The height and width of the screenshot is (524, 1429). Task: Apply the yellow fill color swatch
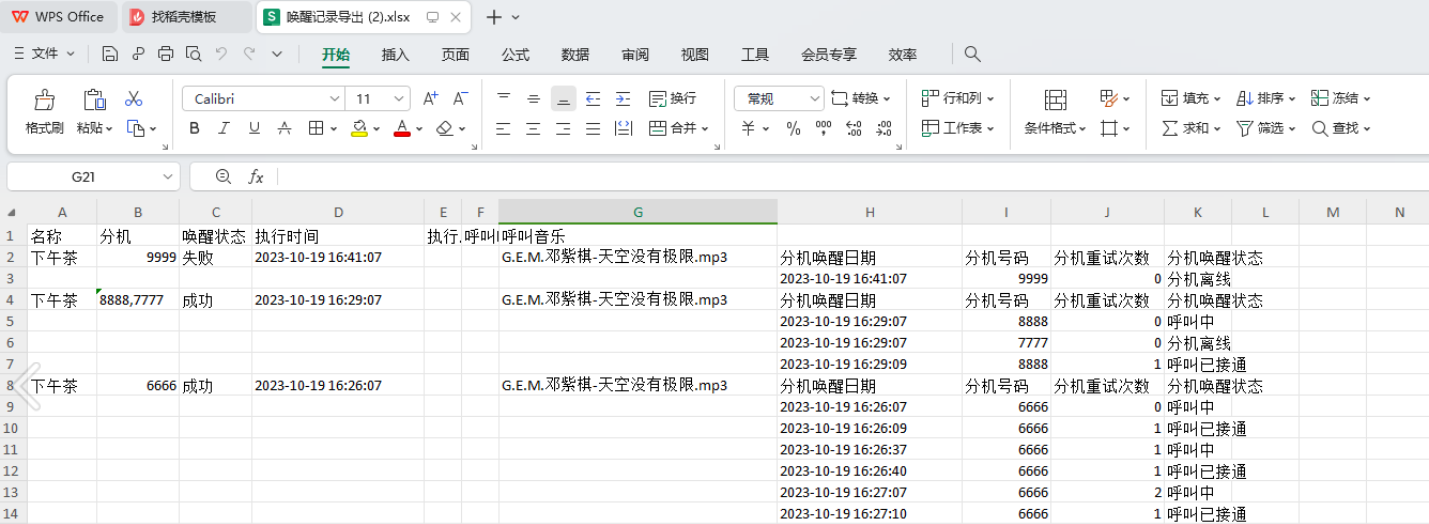(x=359, y=128)
